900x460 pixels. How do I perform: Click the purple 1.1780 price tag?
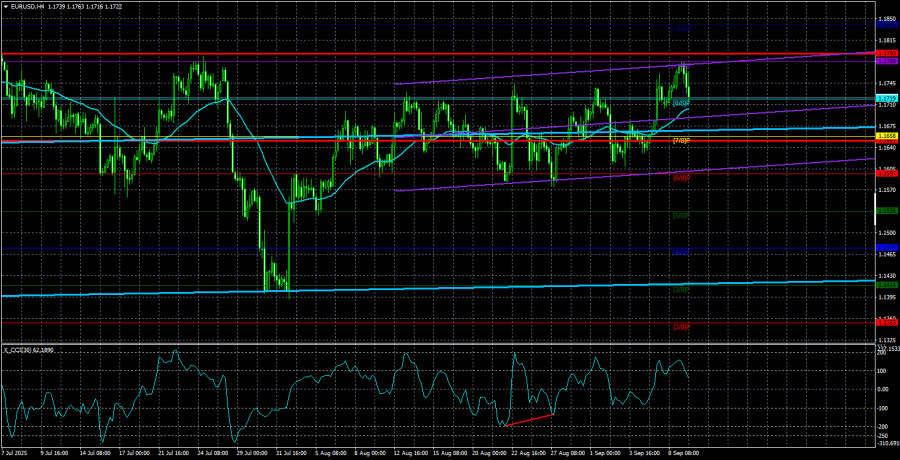pyautogui.click(x=885, y=61)
